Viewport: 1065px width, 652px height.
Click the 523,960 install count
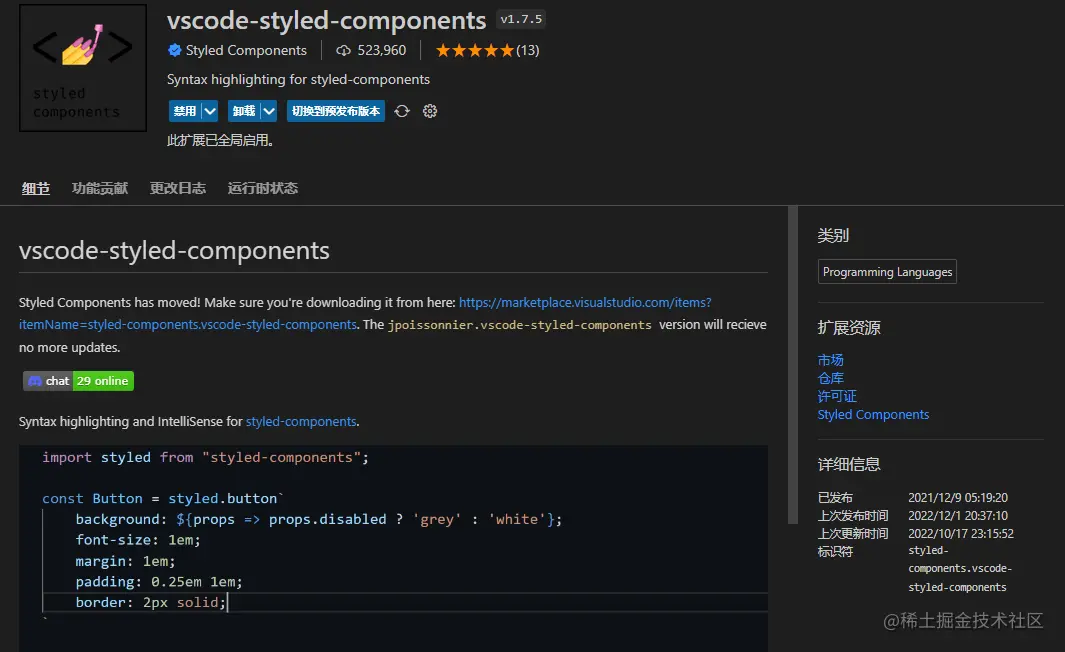(381, 50)
